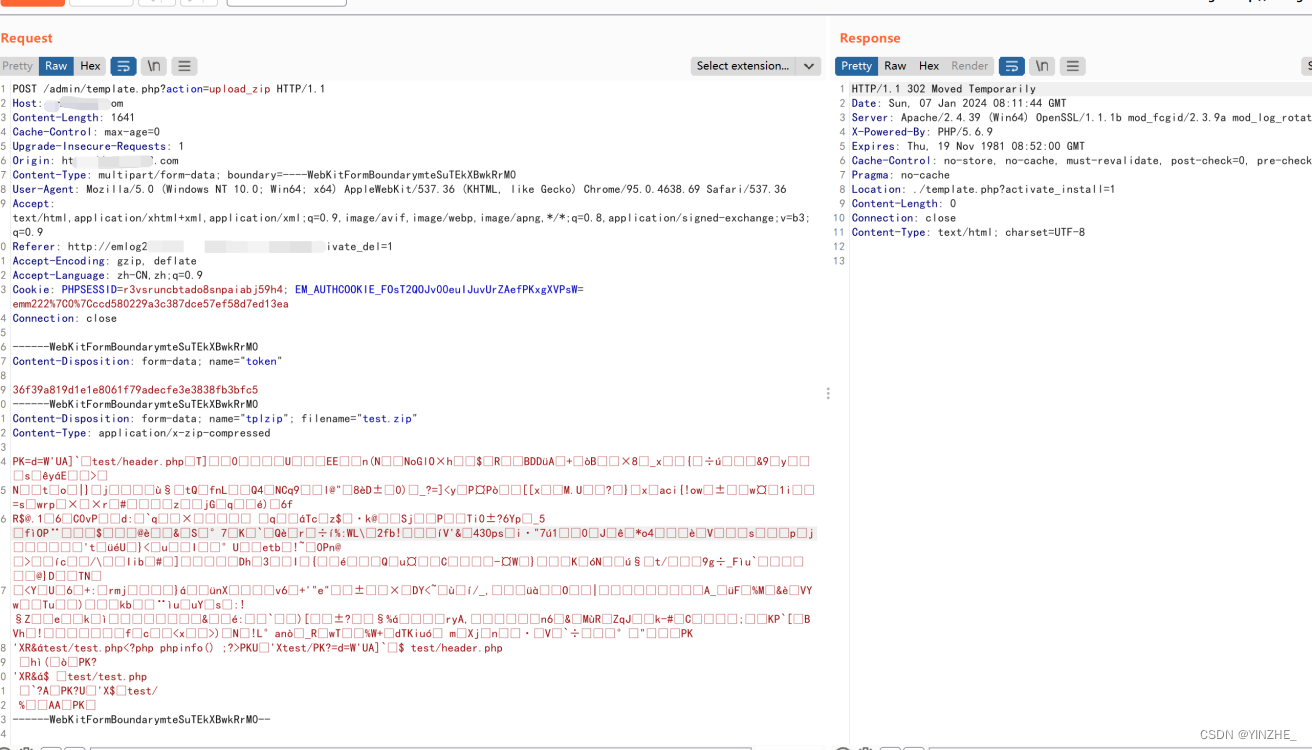1312x750 pixels.
Task: Switch Response view to Pretty tab
Action: [x=856, y=66]
